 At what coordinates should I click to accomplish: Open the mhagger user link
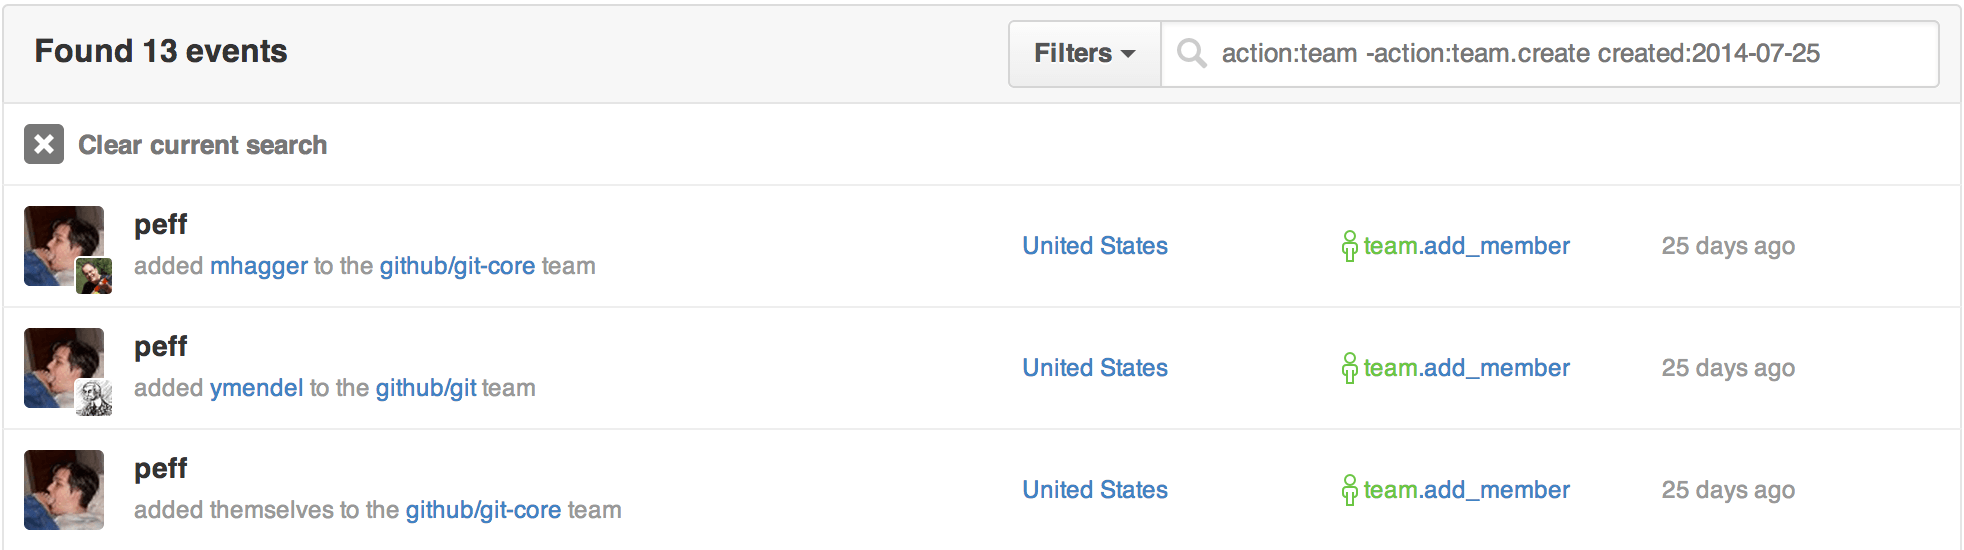pos(259,266)
